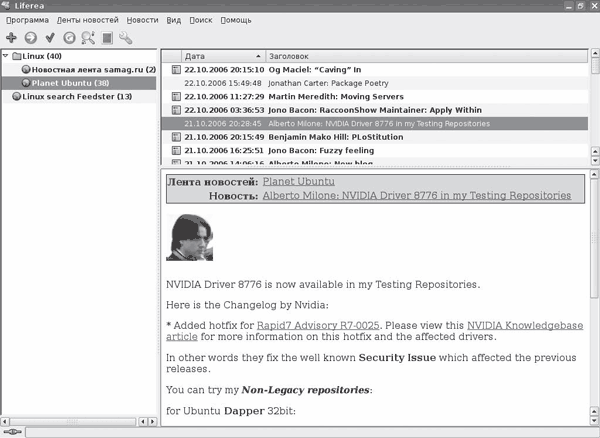Open preferences using the wrench icon
Viewport: 600px width, 438px height.
(x=126, y=38)
